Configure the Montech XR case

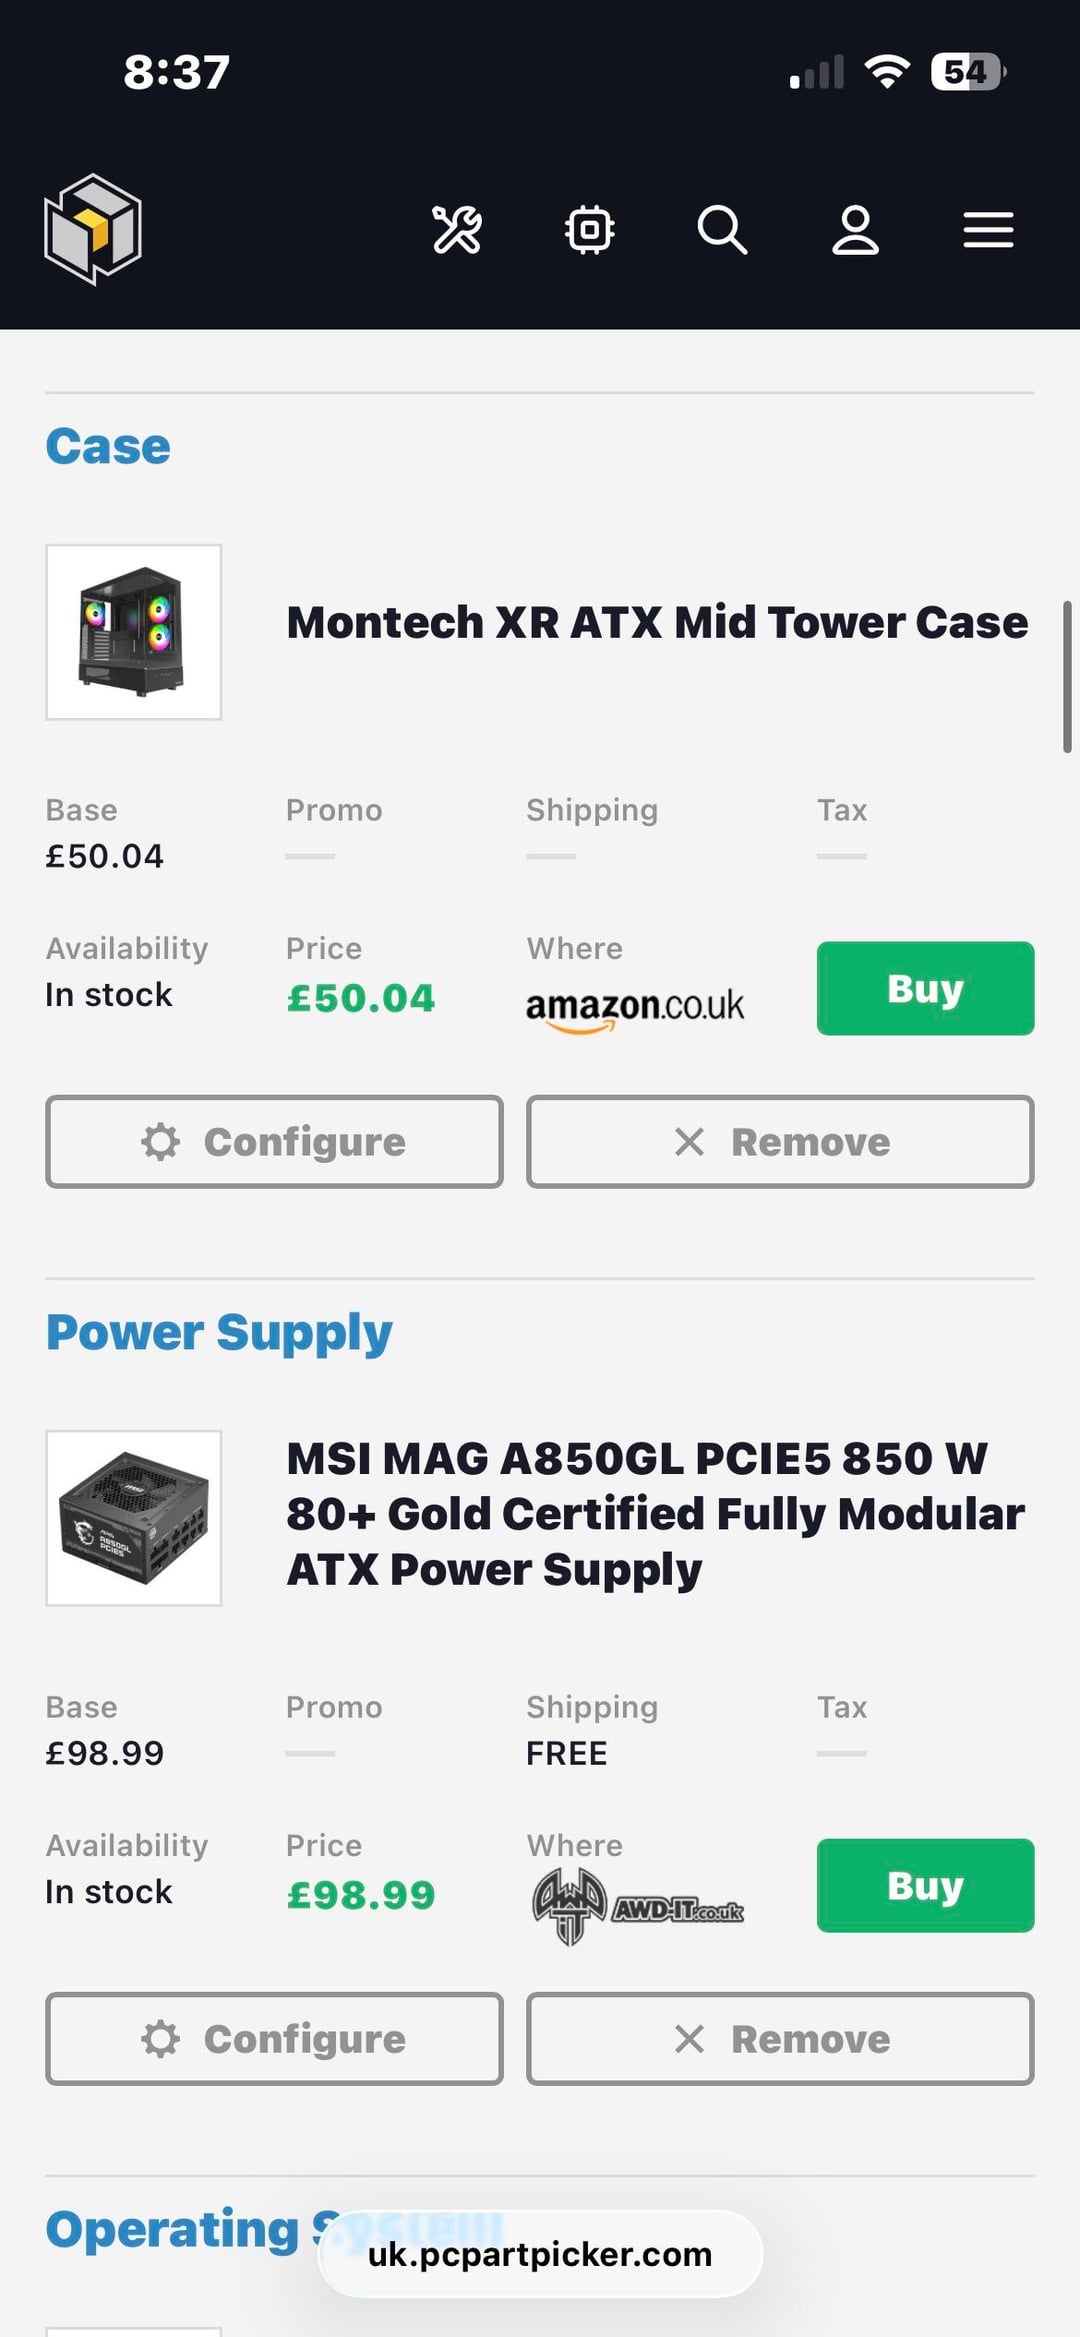274,1142
